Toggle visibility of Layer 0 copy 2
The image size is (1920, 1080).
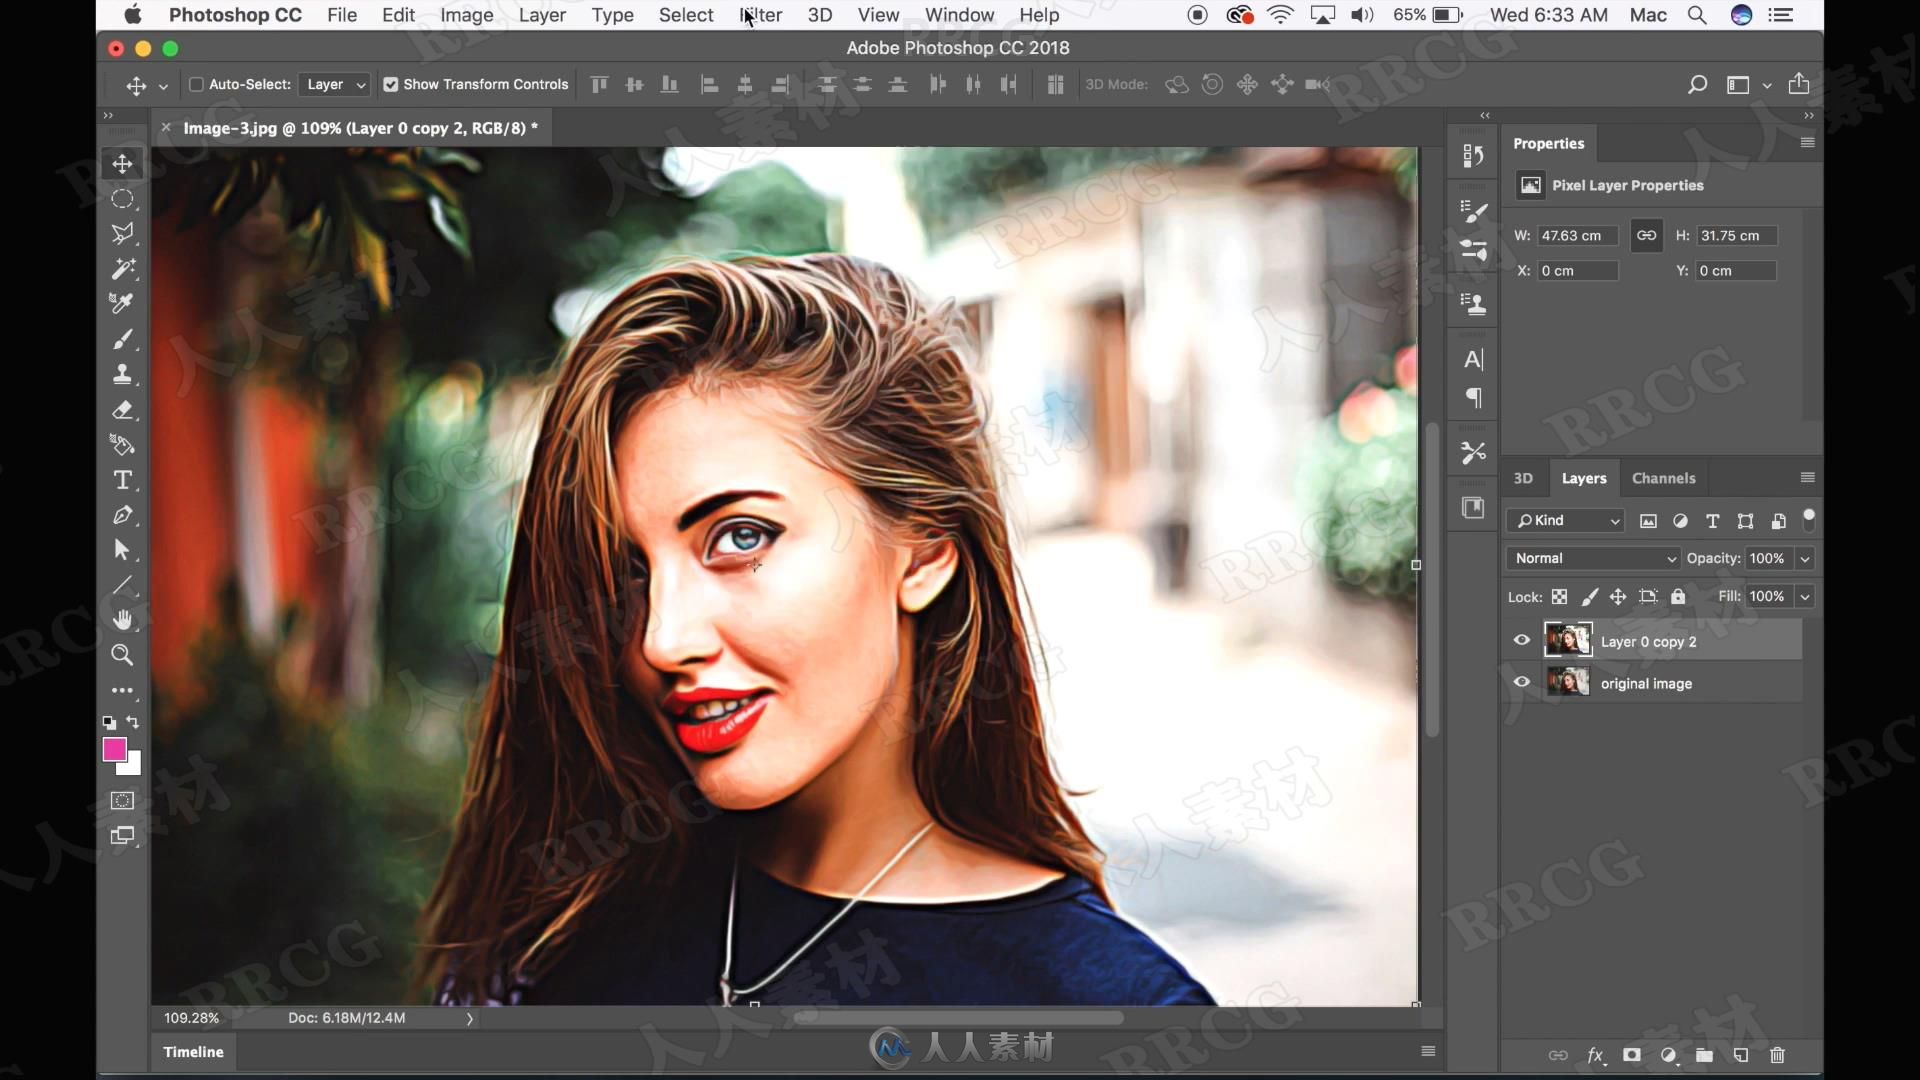pyautogui.click(x=1523, y=640)
